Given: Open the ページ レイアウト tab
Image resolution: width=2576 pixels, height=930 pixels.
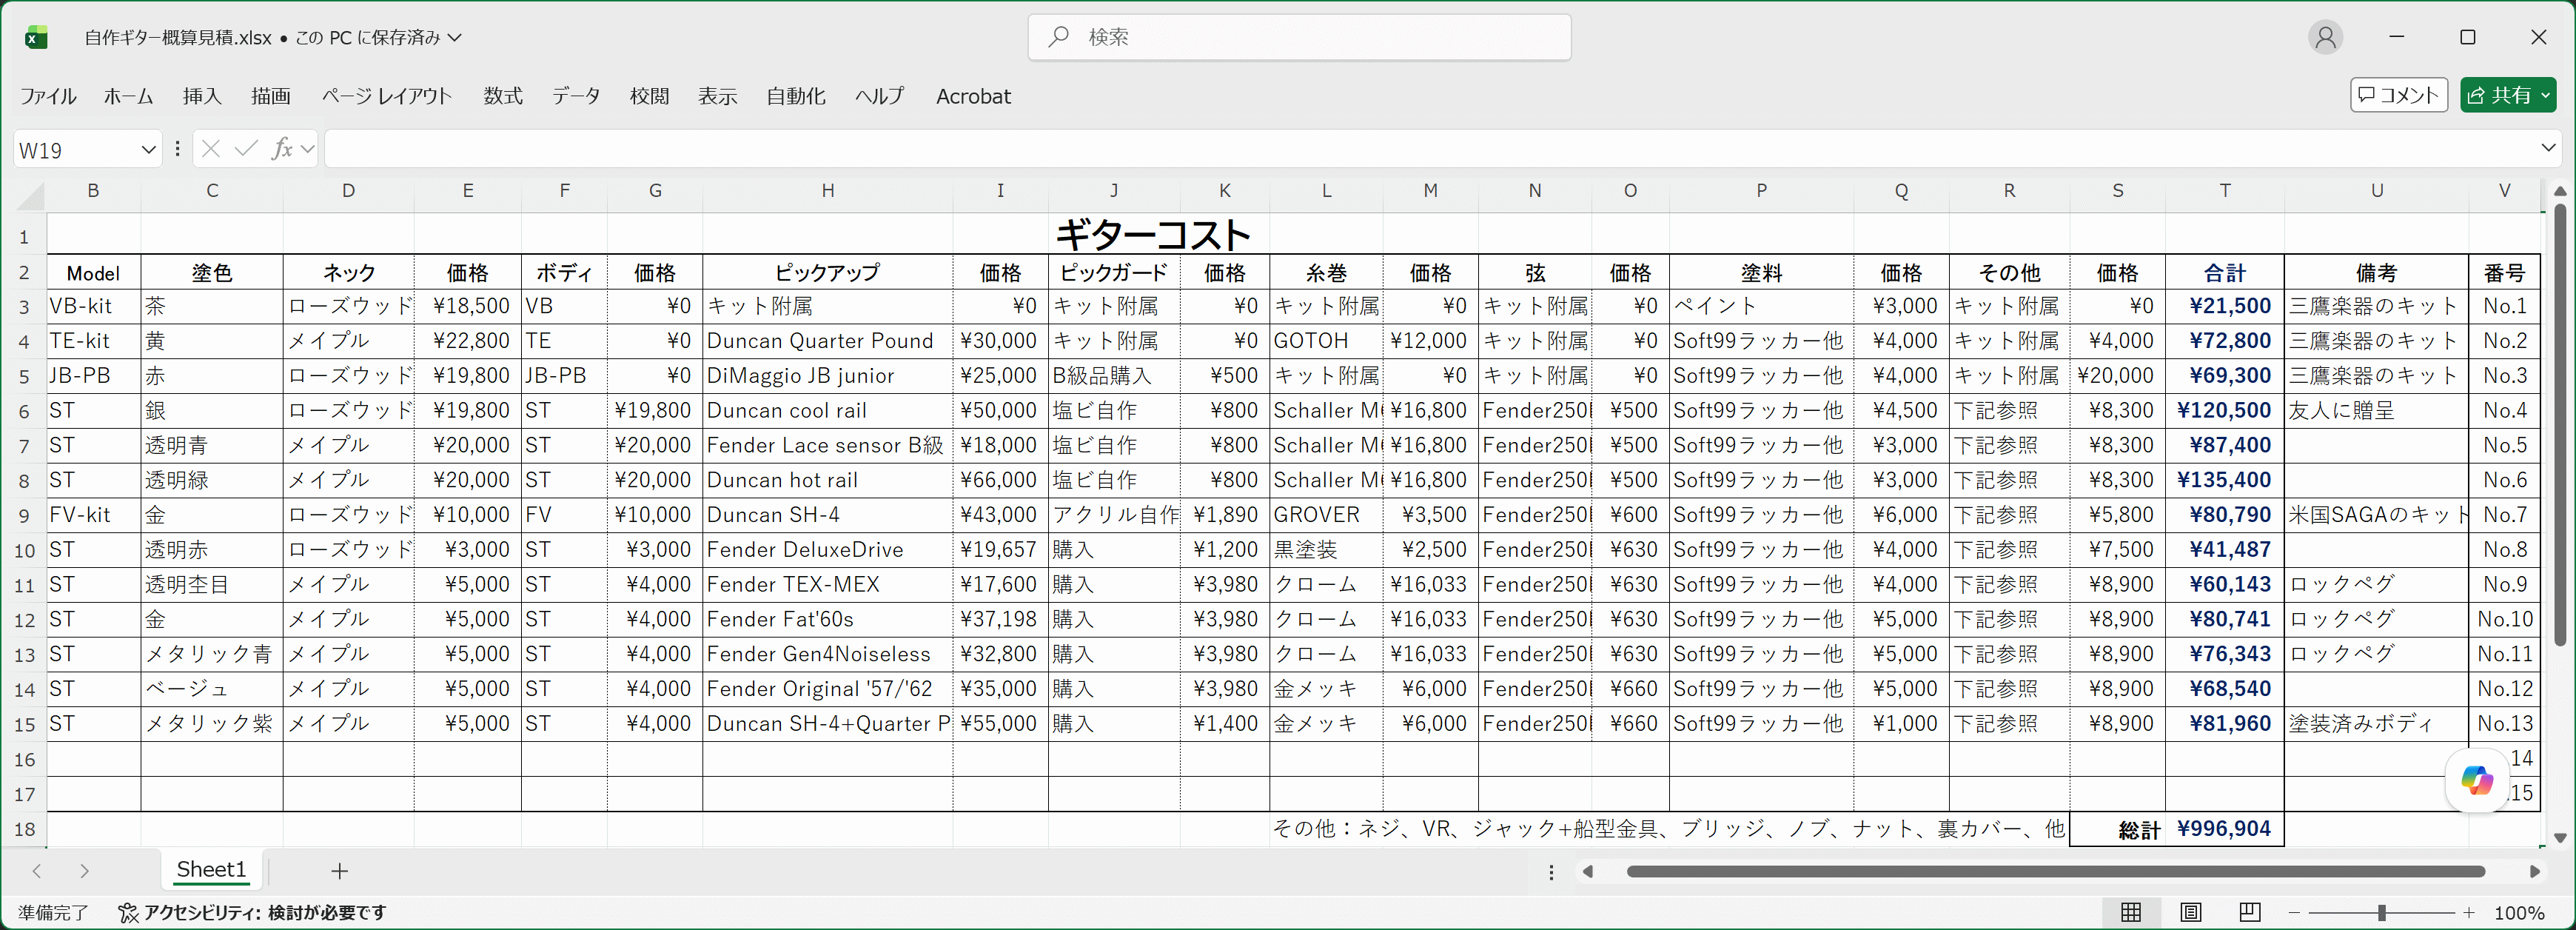Looking at the screenshot, I should [x=387, y=96].
